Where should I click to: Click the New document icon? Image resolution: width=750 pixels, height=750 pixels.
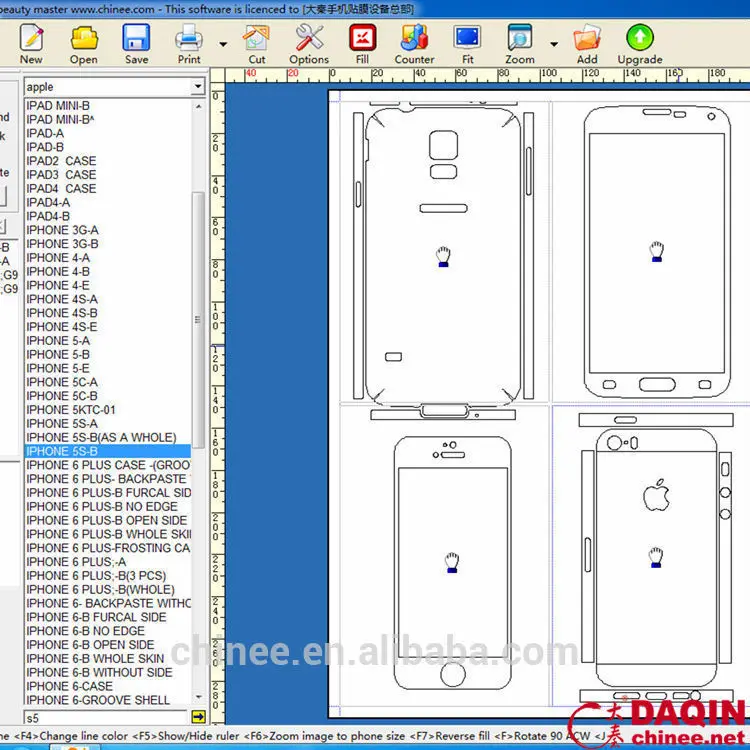pos(31,39)
